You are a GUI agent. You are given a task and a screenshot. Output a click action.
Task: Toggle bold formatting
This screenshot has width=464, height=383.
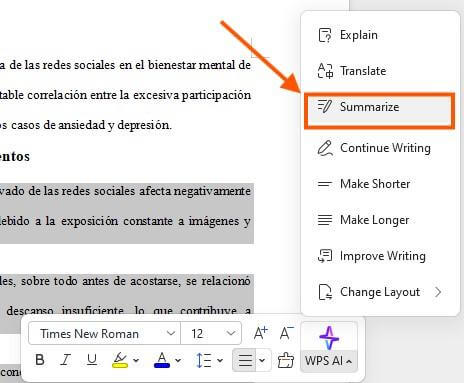tap(40, 360)
